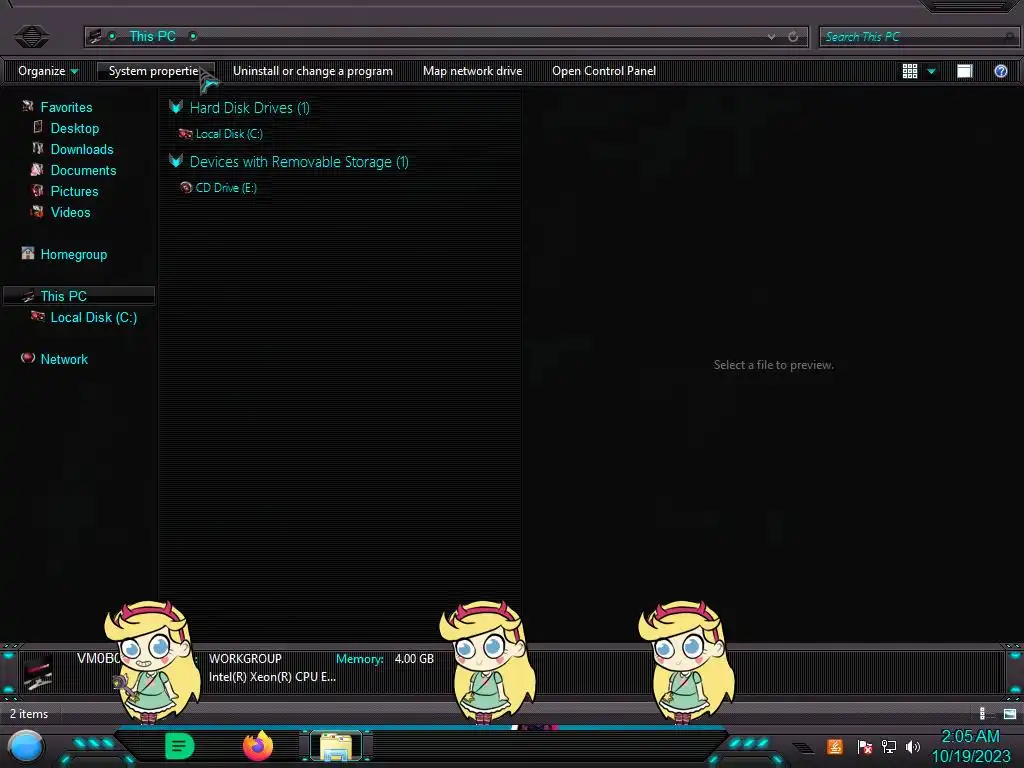
Task: Select Favorites in the navigation pane
Action: coord(66,107)
